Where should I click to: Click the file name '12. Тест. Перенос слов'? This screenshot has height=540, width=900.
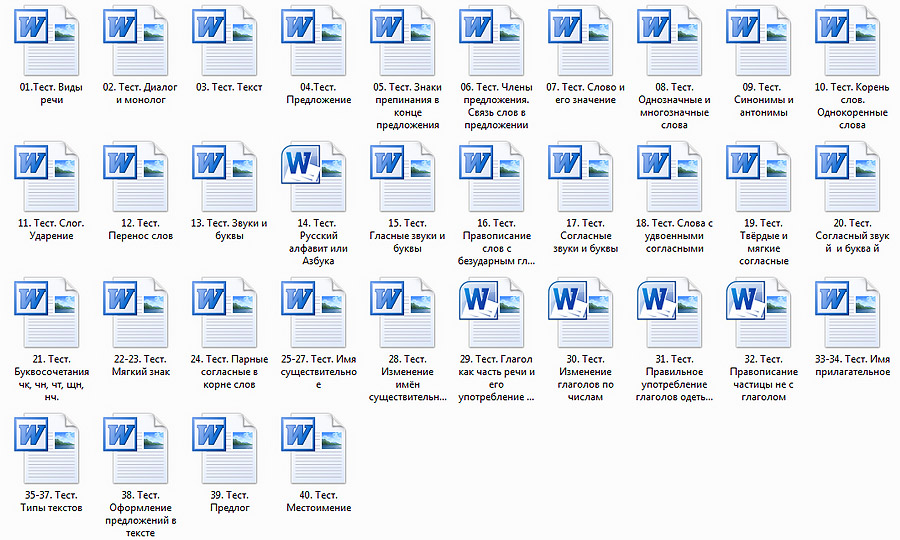point(141,230)
